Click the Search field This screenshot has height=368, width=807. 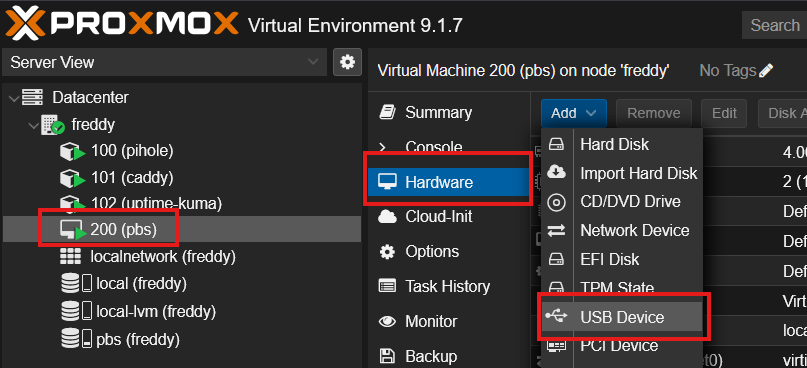775,25
